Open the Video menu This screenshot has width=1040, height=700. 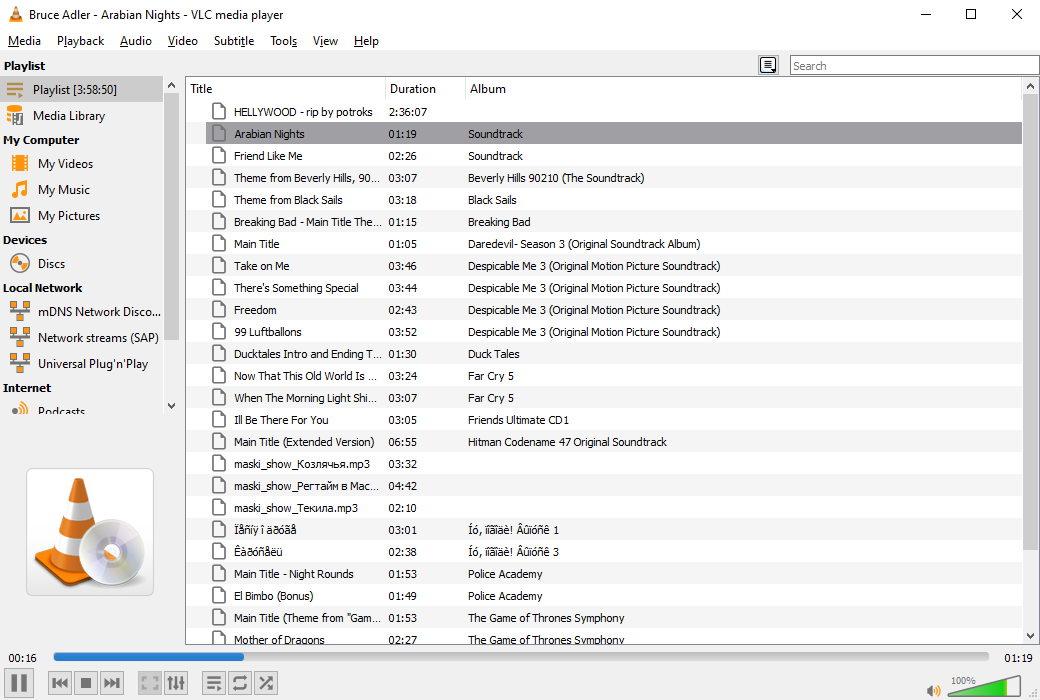(x=182, y=40)
